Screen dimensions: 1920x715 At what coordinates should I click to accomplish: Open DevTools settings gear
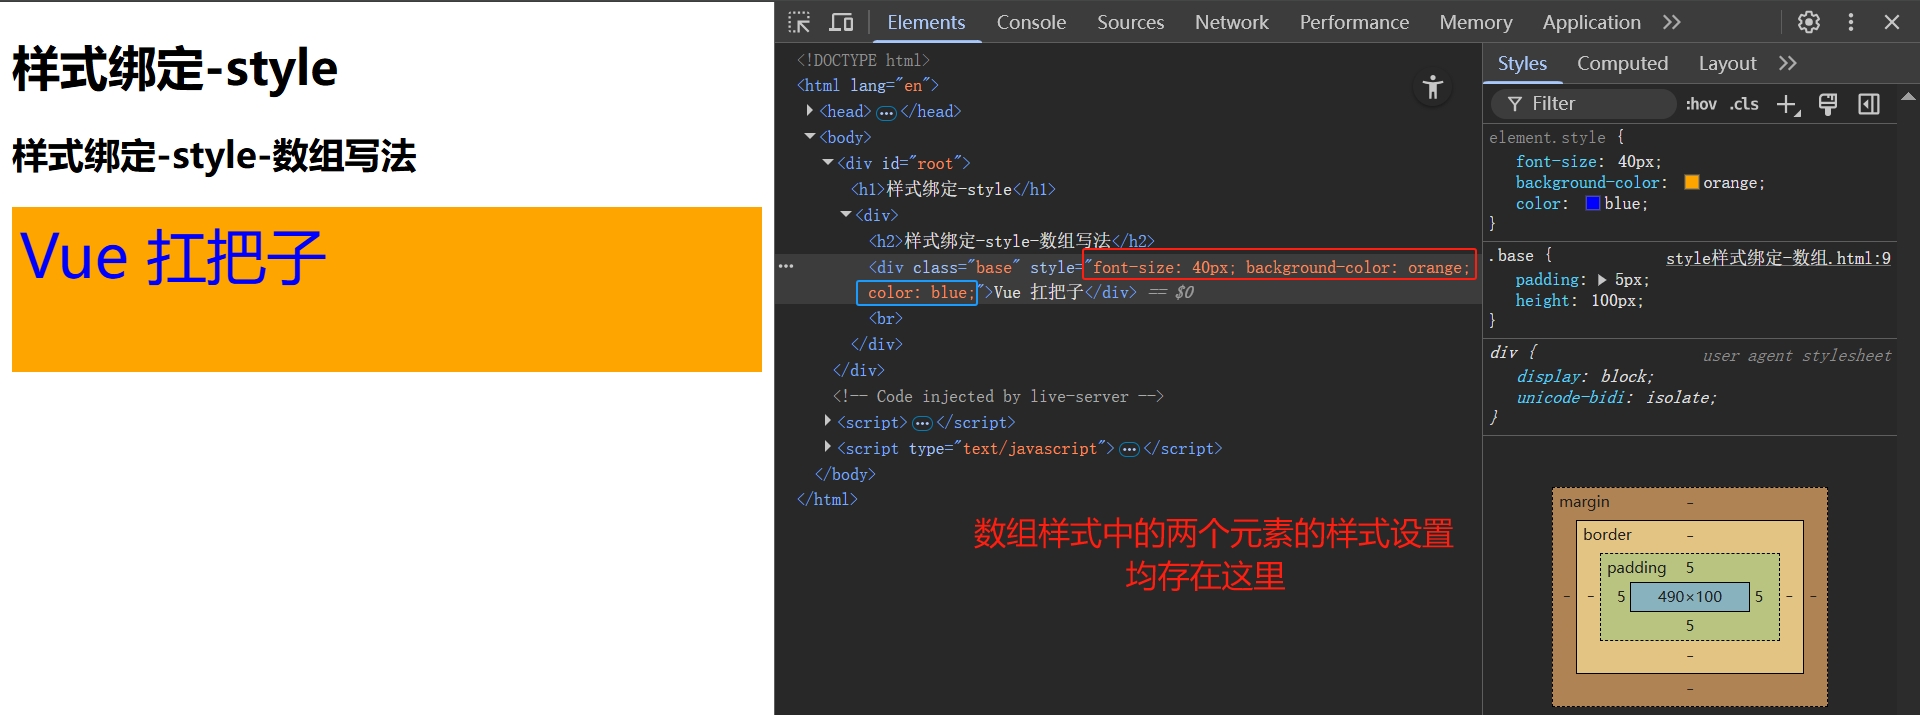[x=1809, y=22]
